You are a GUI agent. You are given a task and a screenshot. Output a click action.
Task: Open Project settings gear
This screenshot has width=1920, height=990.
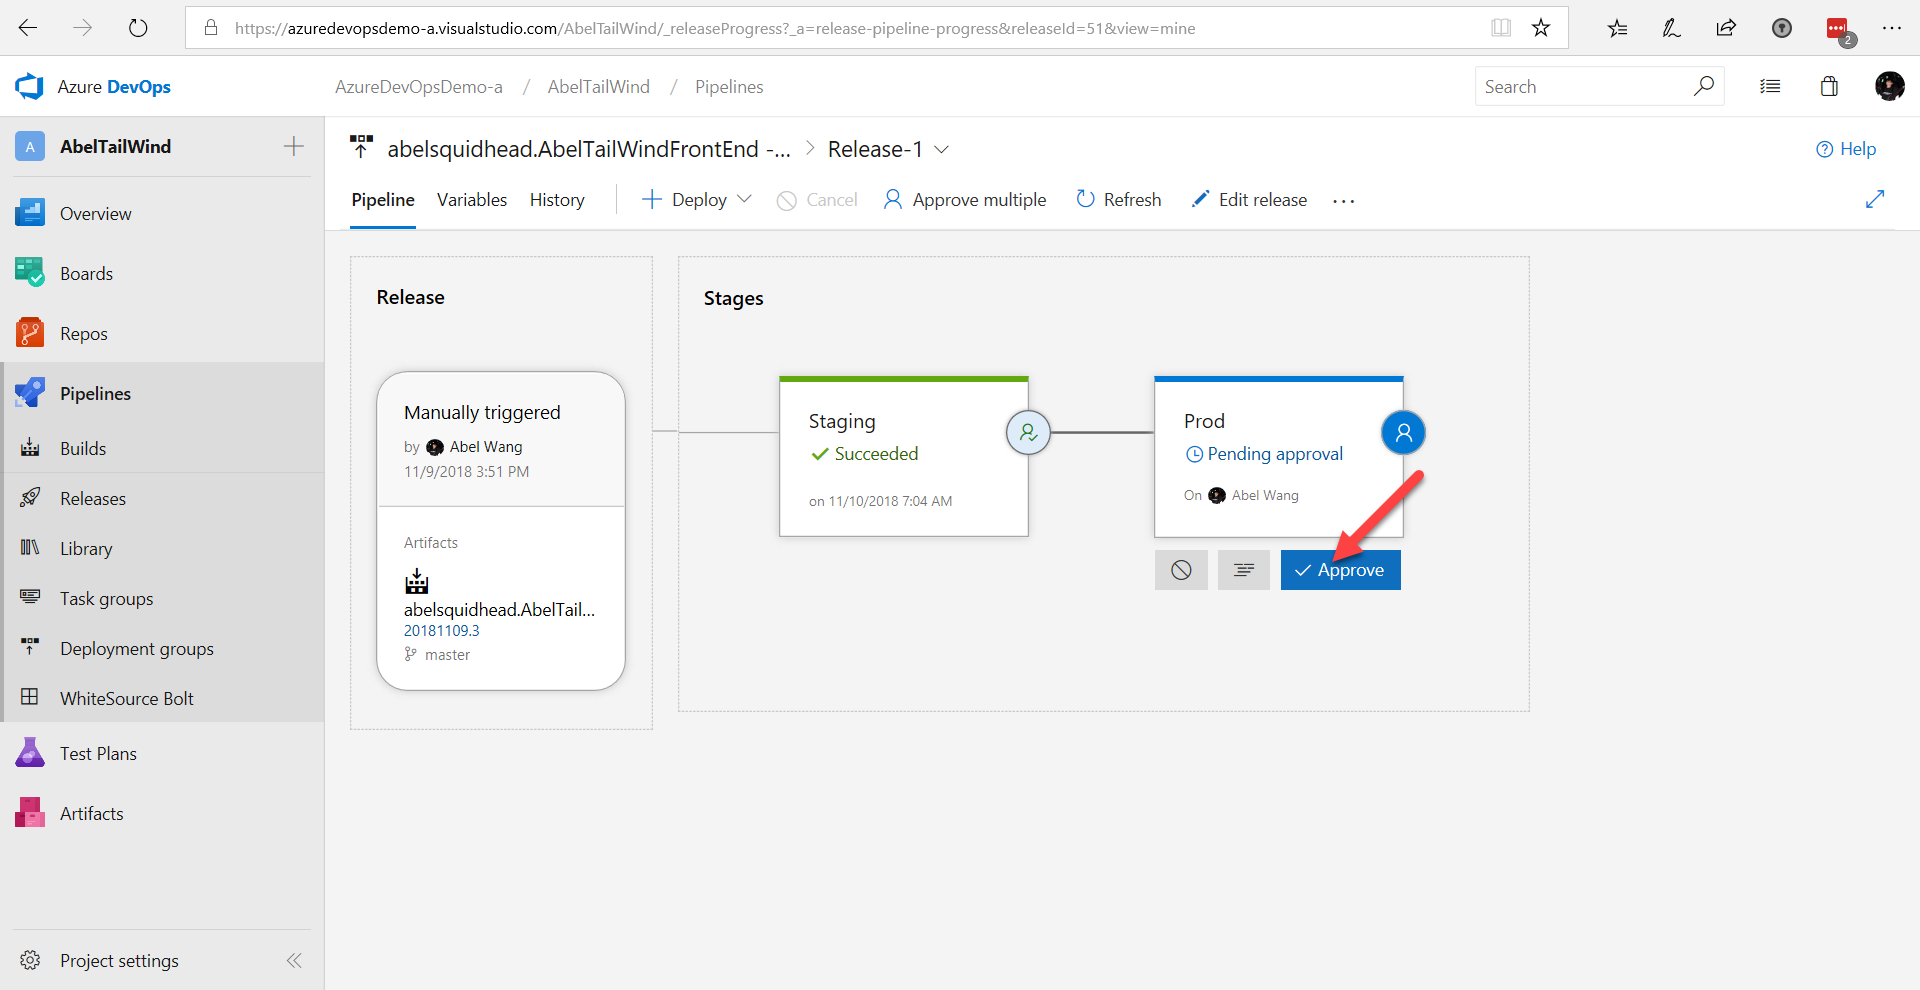tap(30, 960)
